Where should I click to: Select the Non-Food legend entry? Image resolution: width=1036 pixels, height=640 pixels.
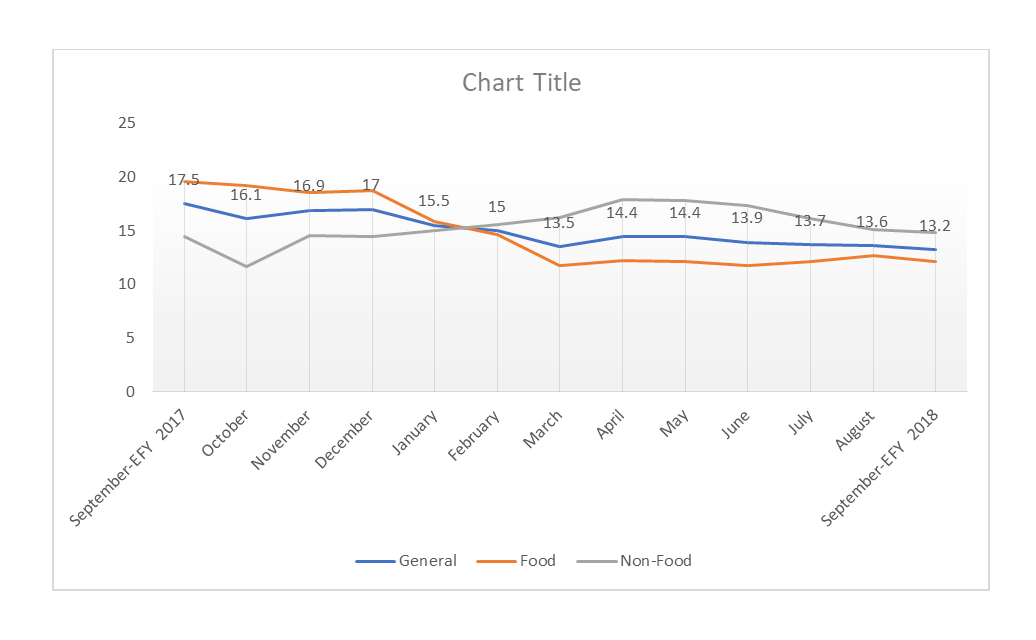pyautogui.click(x=655, y=561)
